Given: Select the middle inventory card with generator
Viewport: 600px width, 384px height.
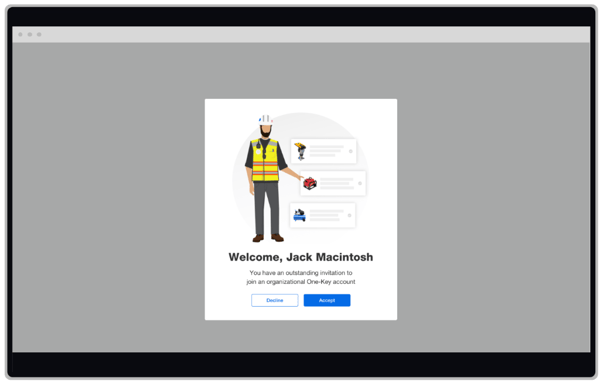Looking at the screenshot, I should point(333,183).
